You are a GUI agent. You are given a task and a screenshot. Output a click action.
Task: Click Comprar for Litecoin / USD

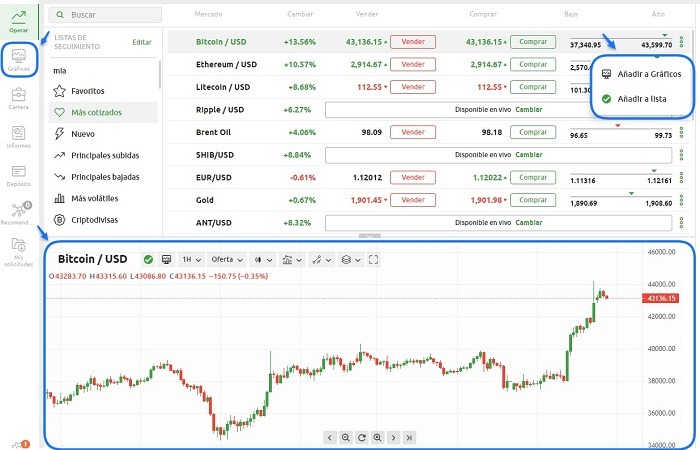533,87
